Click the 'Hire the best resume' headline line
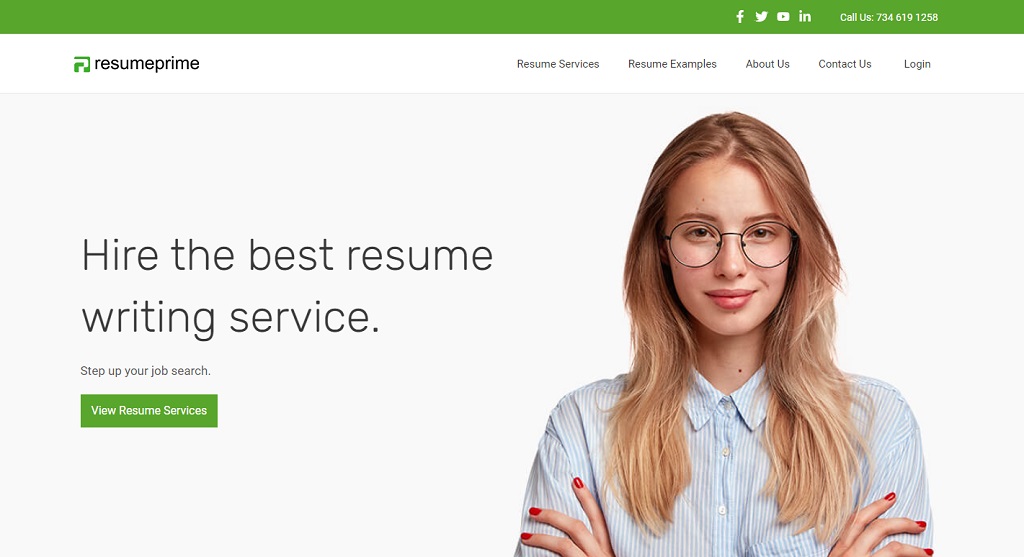The image size is (1024, 557). pyautogui.click(x=287, y=255)
